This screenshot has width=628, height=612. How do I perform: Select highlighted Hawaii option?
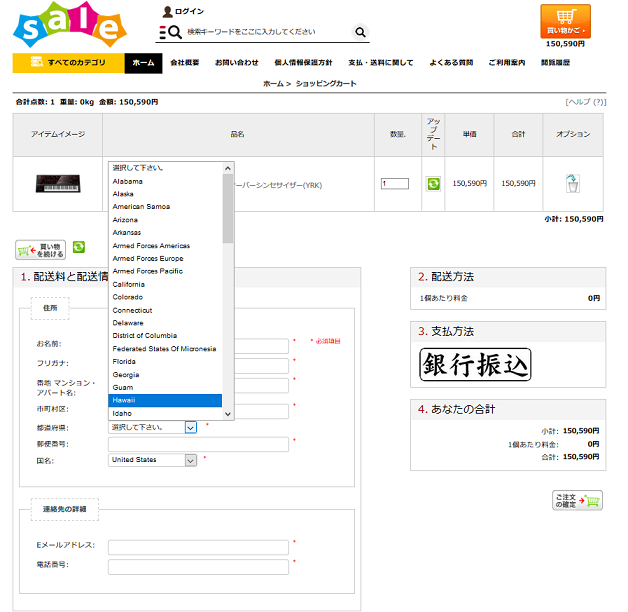point(165,401)
